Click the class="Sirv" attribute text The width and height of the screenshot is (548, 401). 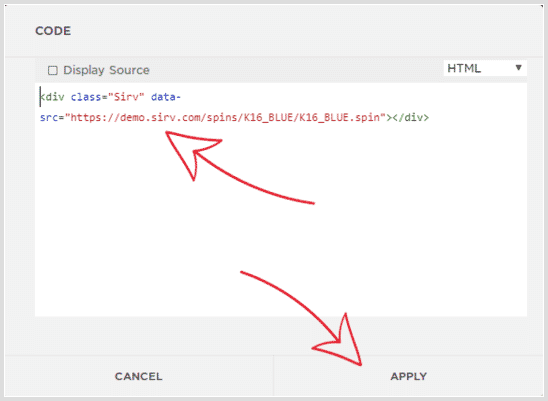(x=108, y=97)
